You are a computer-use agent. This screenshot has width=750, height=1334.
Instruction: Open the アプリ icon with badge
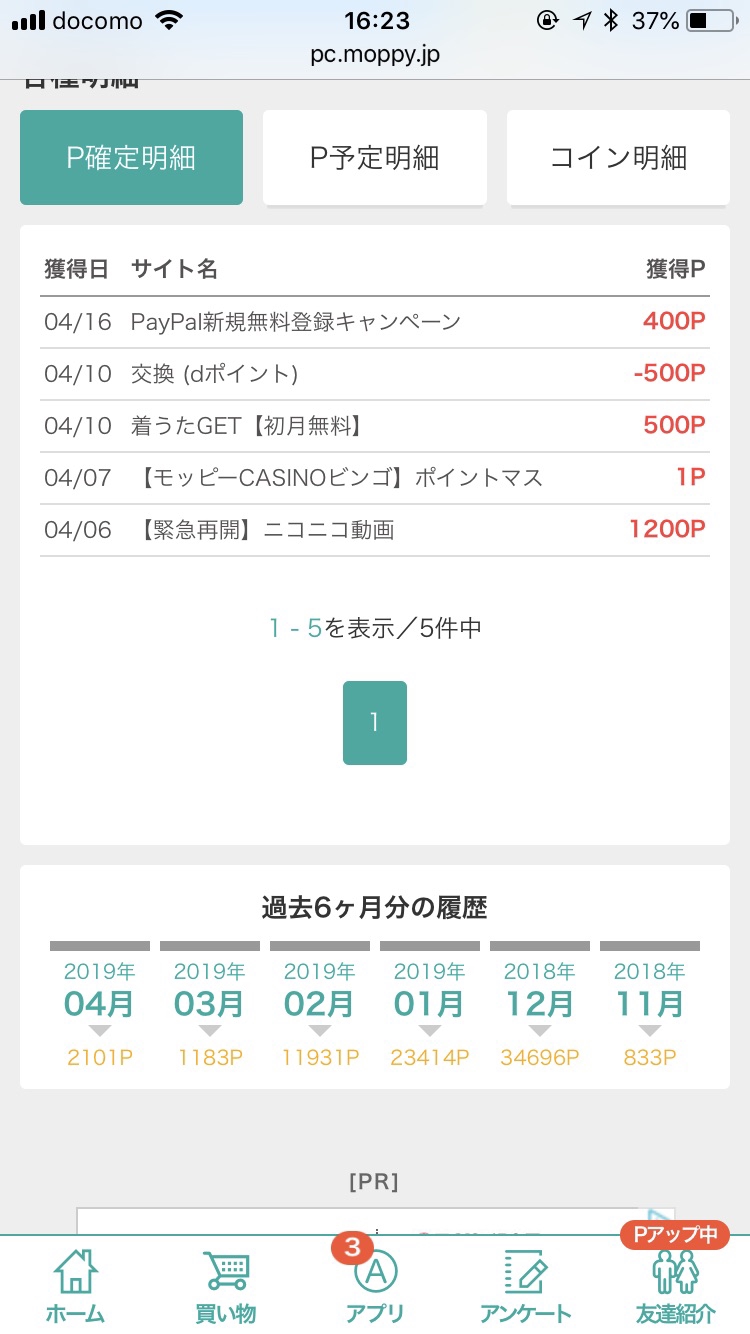pos(374,1270)
